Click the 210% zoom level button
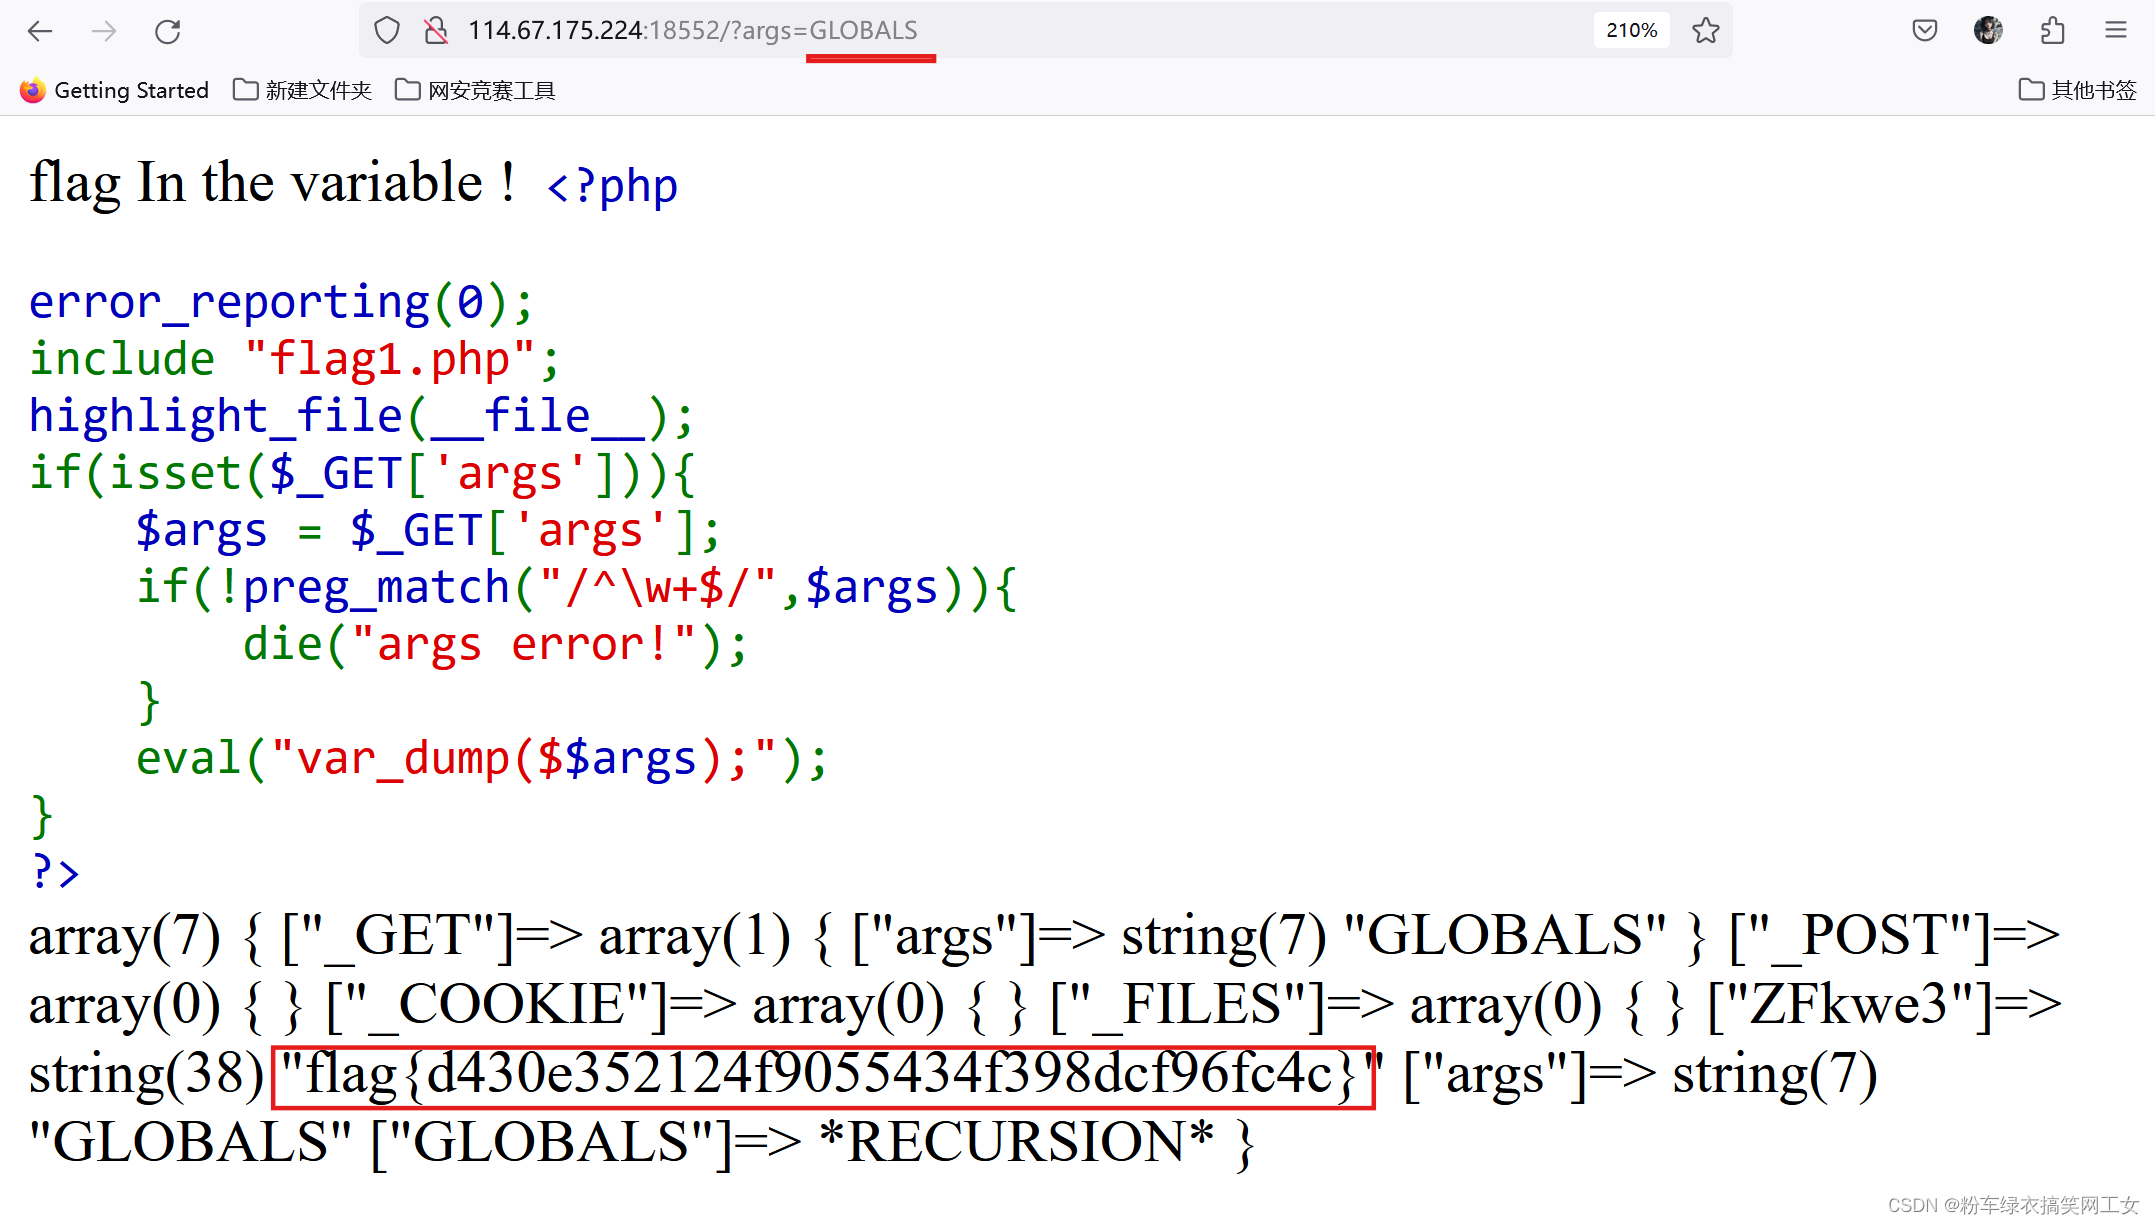Screen dimensions: 2155x1224 (x=1631, y=30)
